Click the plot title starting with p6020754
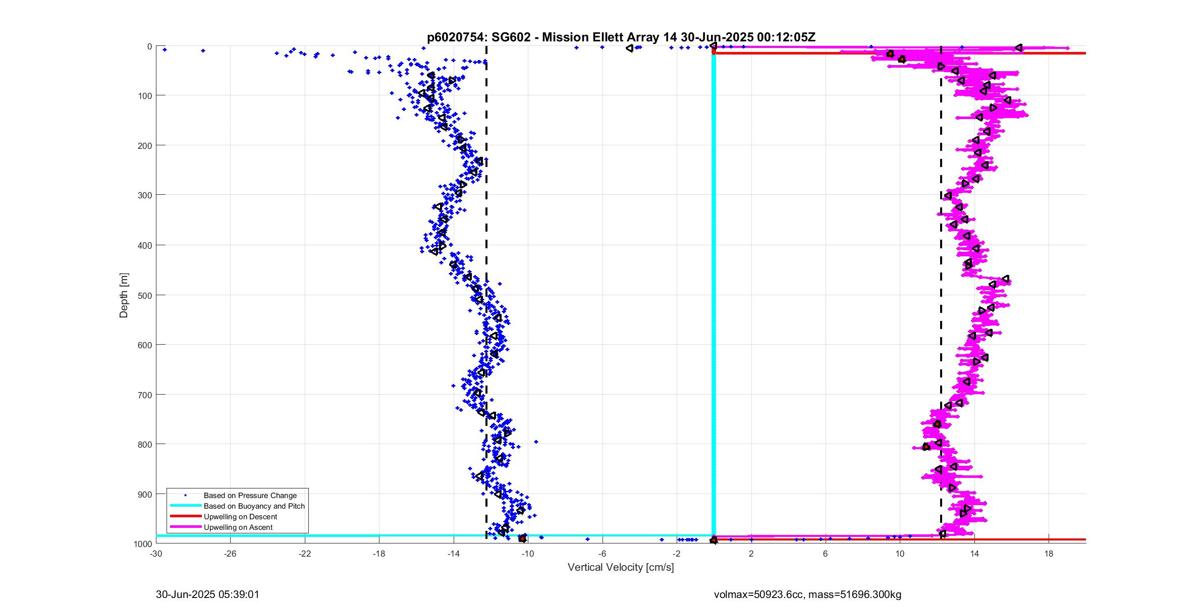 [621, 37]
